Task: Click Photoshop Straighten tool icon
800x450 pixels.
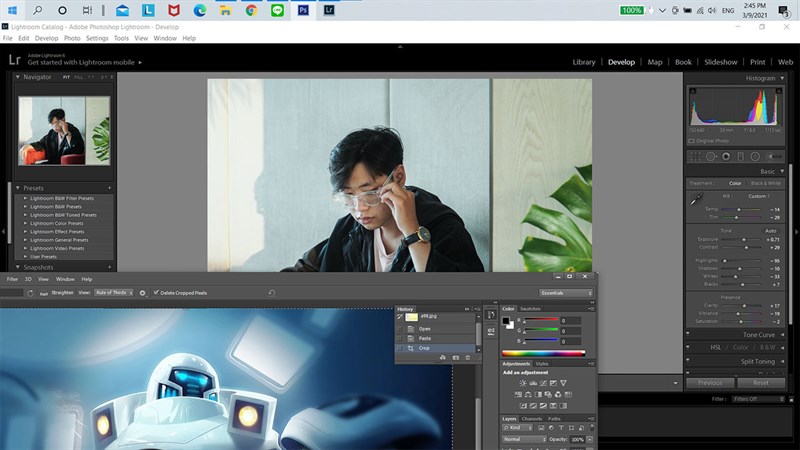Action: 44,293
